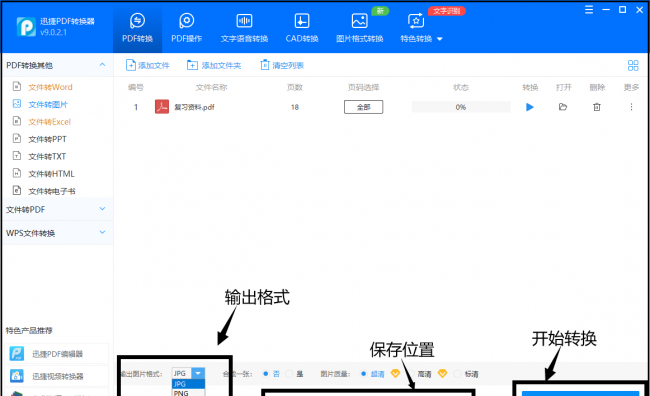Image resolution: width=650 pixels, height=396 pixels.
Task: Click the green 新 badge
Action: 380,11
